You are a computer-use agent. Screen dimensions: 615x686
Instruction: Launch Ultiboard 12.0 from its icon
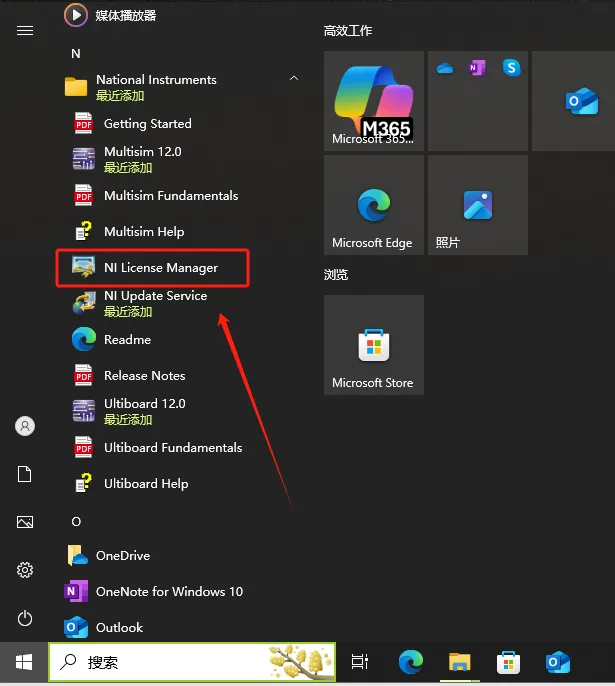pyautogui.click(x=84, y=411)
